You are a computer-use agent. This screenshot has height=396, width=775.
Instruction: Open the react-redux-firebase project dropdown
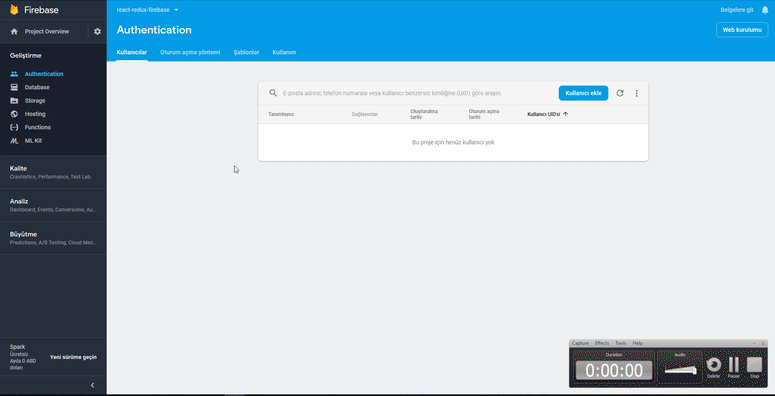tap(147, 10)
